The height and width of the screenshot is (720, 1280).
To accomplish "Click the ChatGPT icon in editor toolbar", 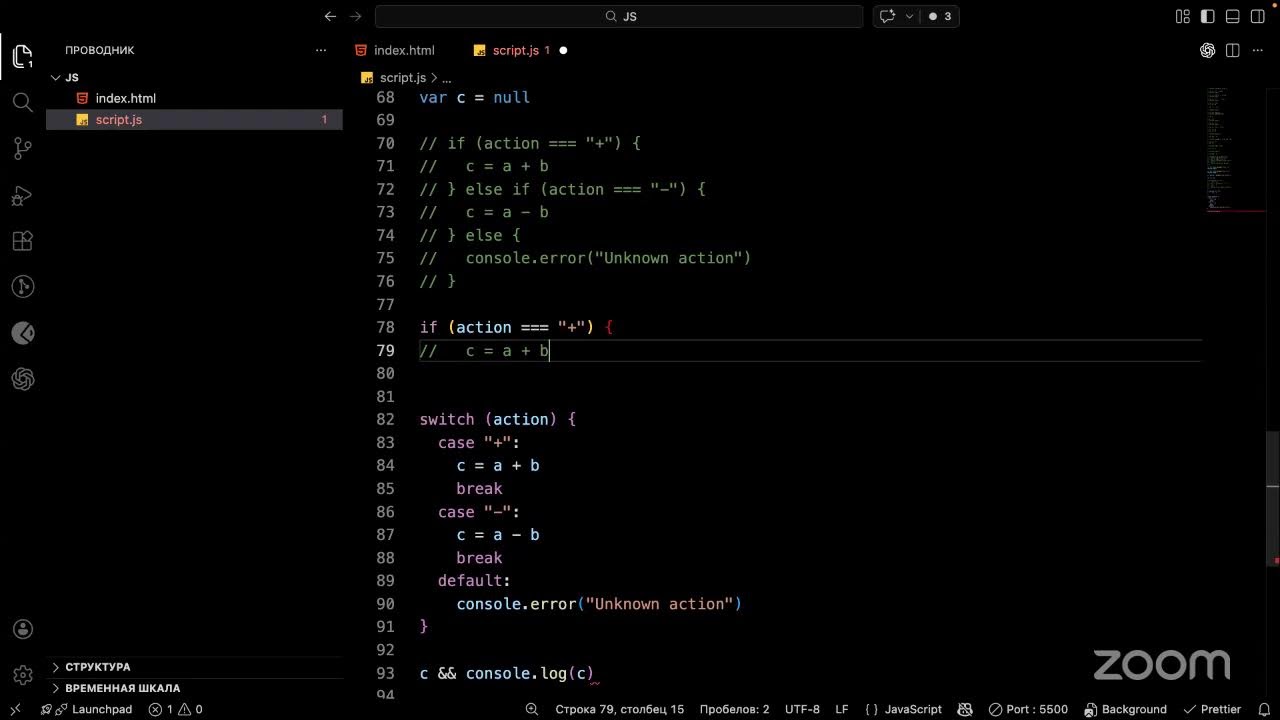I will (x=1207, y=50).
